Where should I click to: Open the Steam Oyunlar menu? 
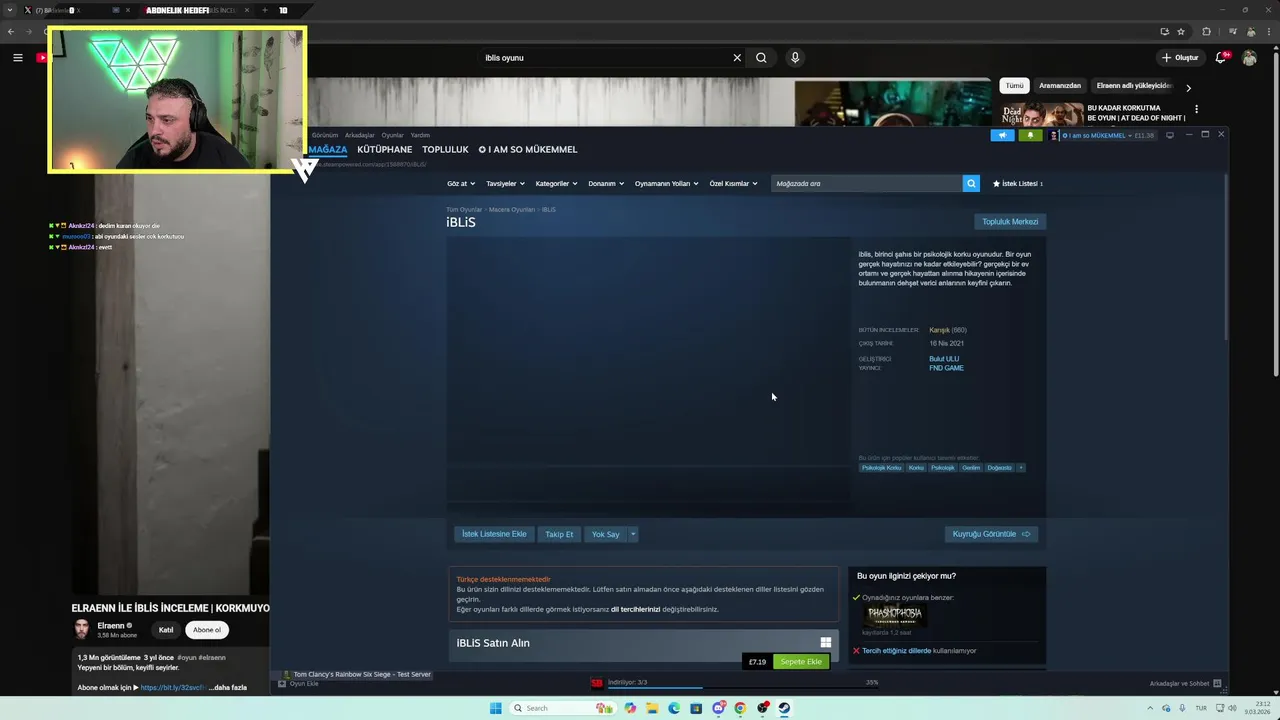[393, 135]
